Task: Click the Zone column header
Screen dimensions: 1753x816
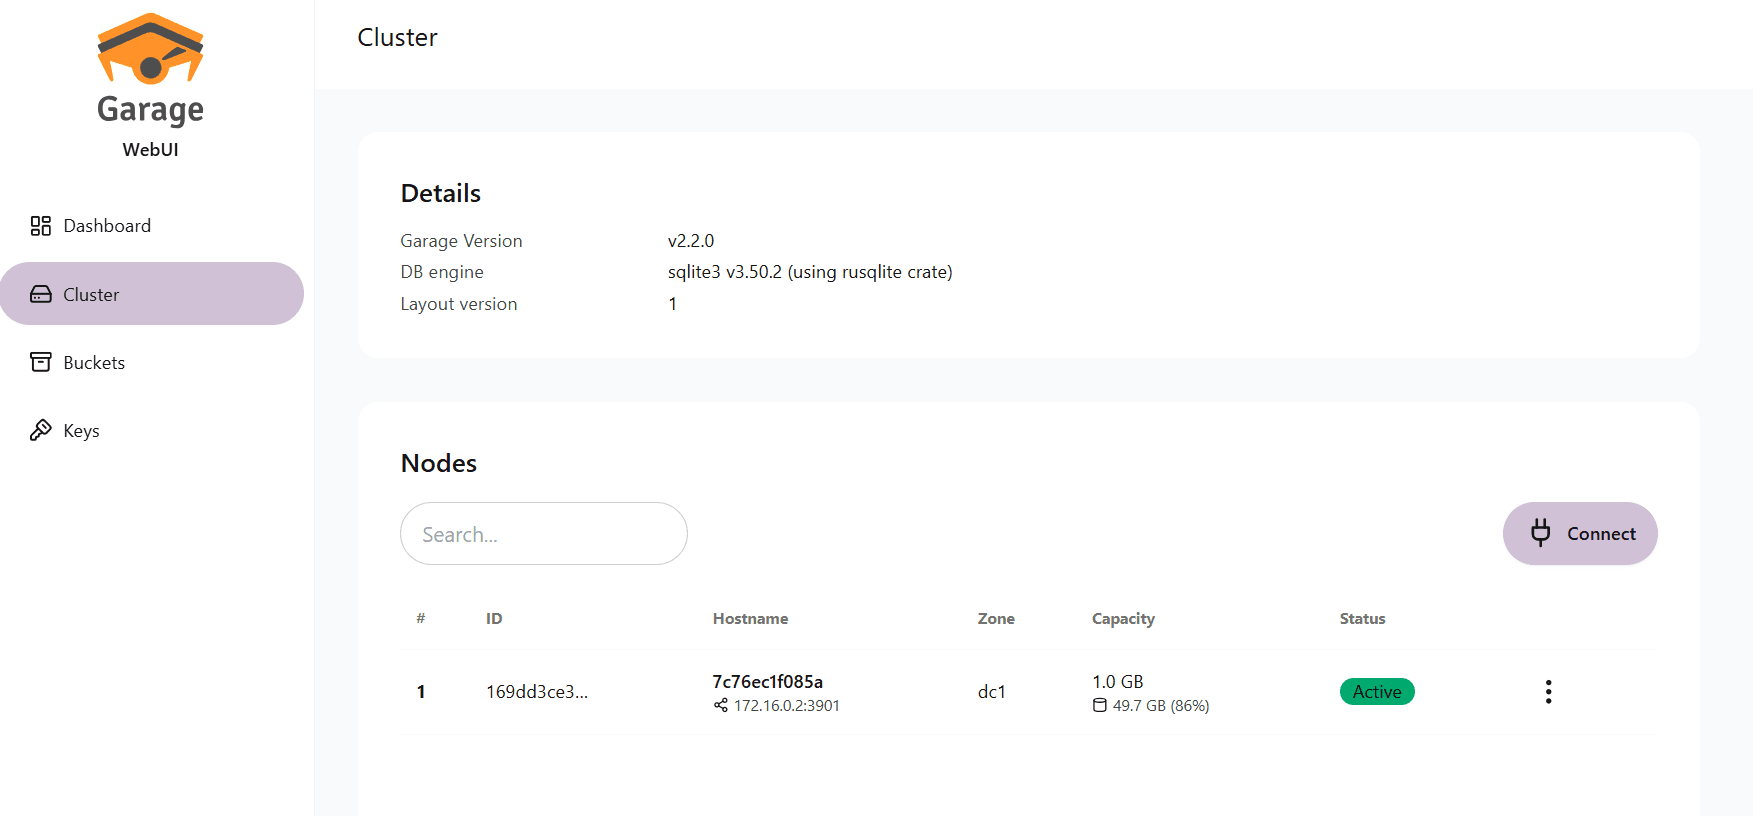Action: (x=996, y=619)
